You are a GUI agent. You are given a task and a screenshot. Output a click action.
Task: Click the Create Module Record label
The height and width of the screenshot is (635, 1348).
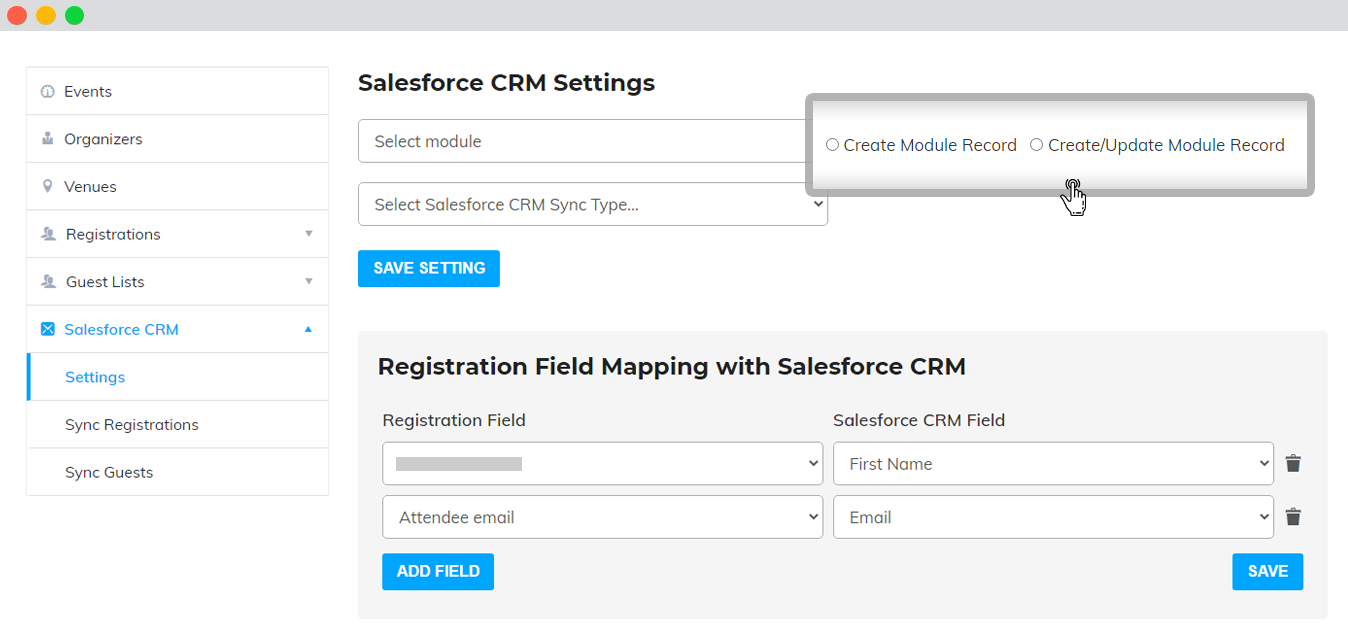pos(930,145)
